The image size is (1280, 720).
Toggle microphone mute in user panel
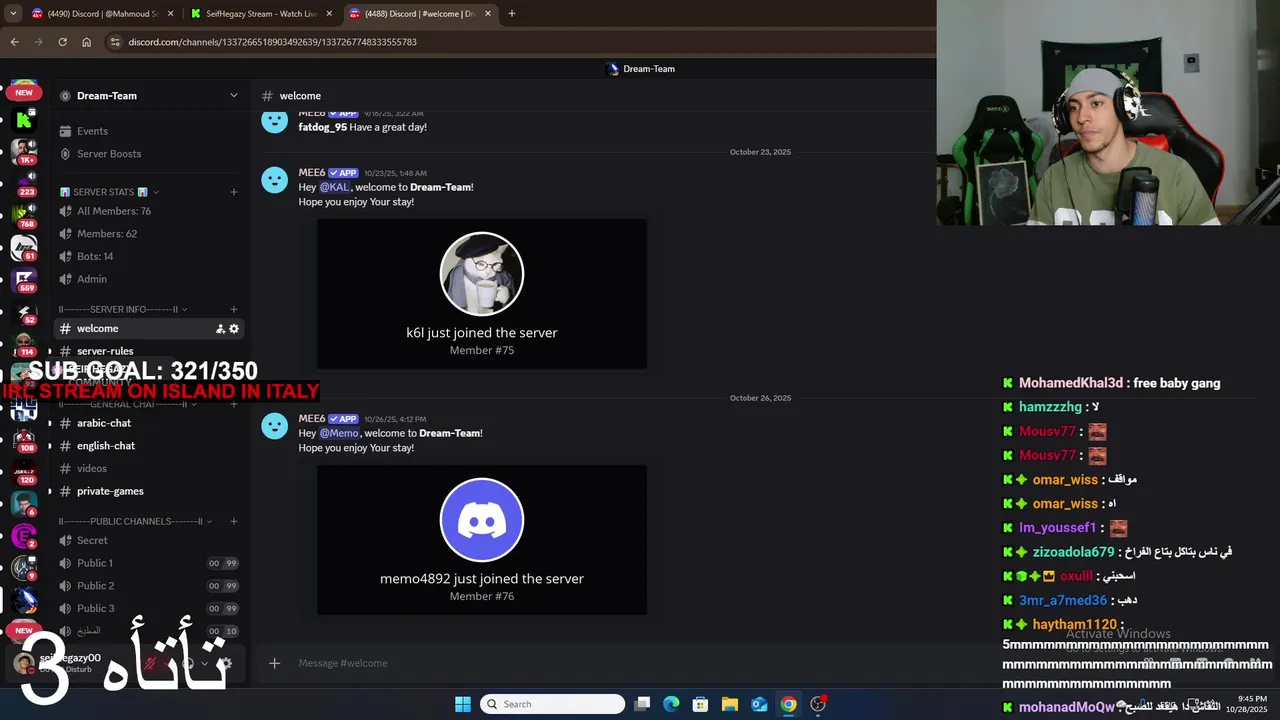click(151, 663)
